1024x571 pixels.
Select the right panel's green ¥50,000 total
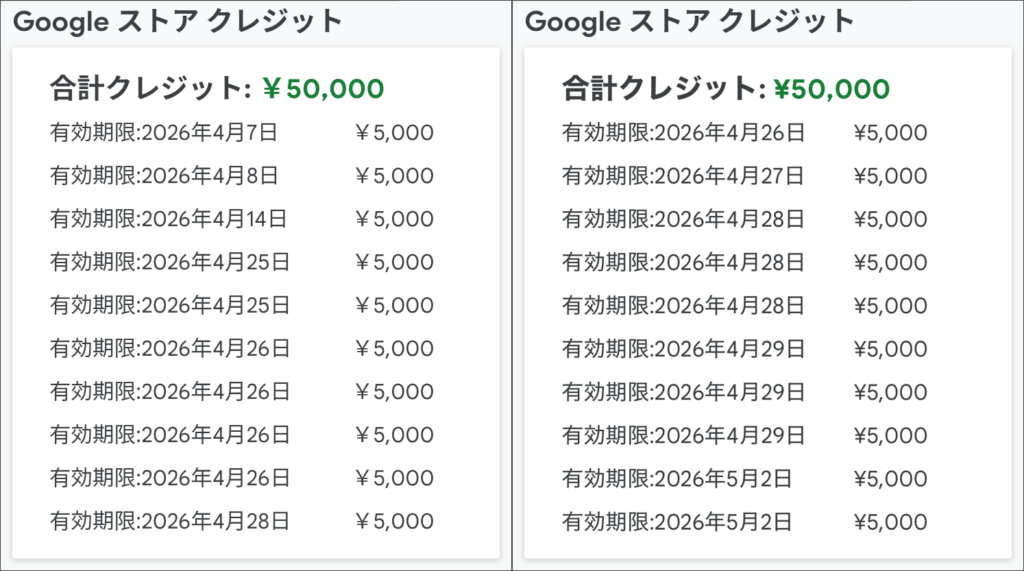pyautogui.click(x=831, y=89)
